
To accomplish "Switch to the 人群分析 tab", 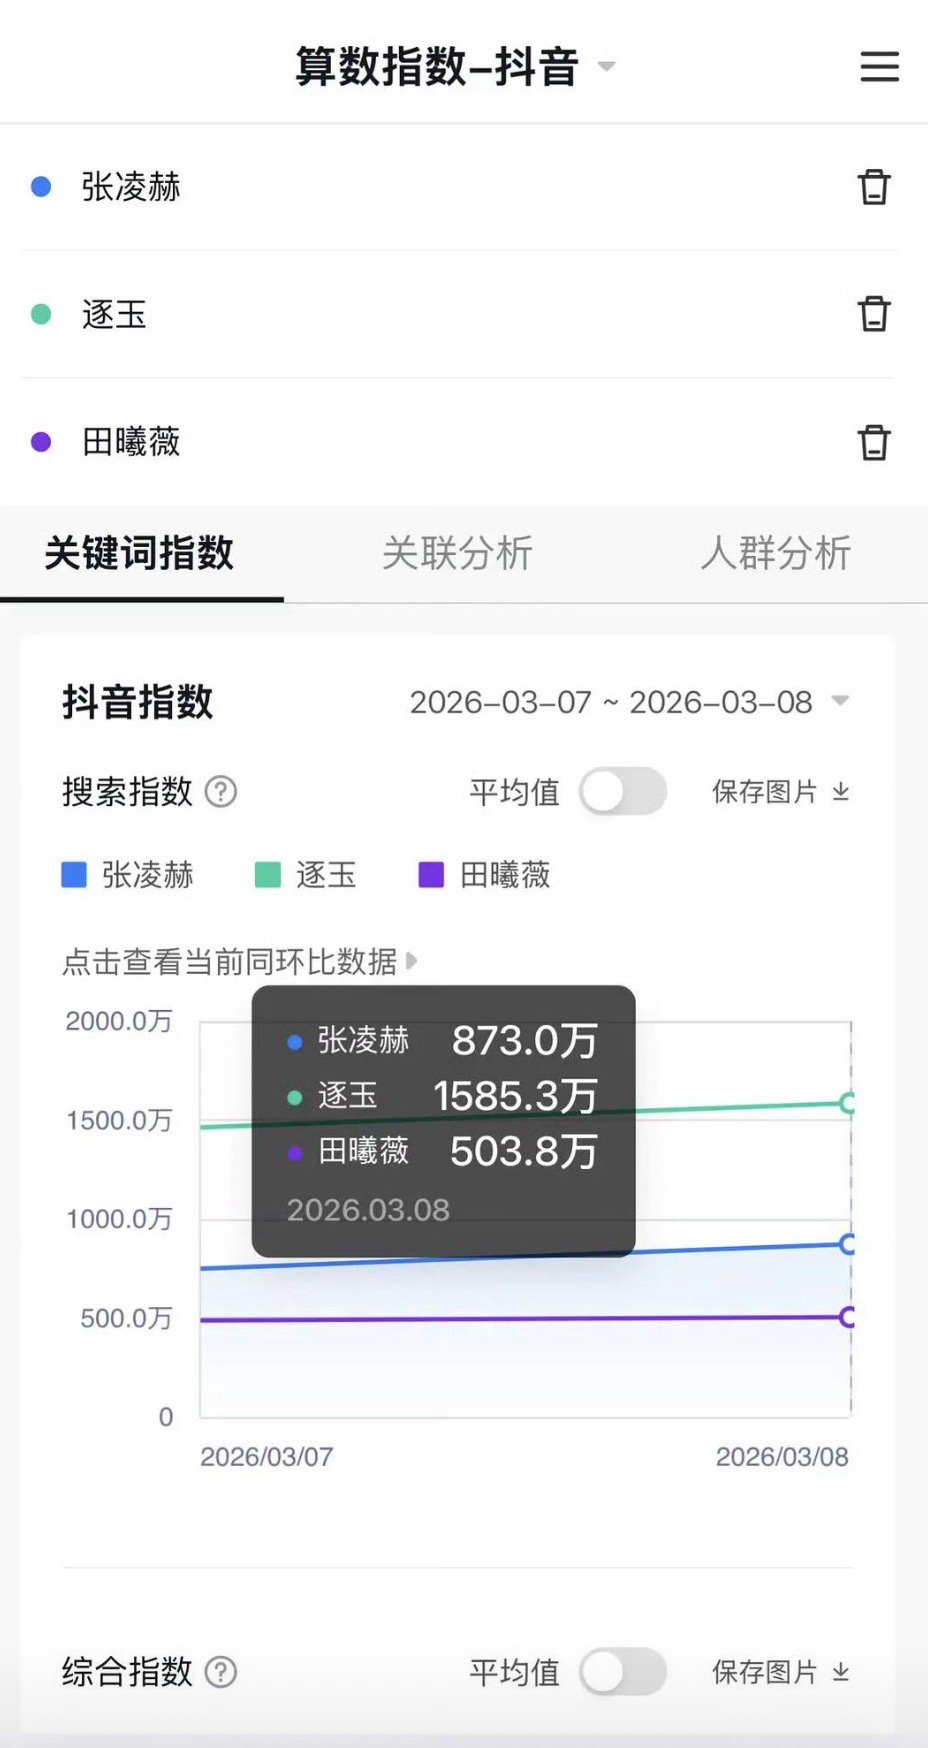I will pos(776,553).
